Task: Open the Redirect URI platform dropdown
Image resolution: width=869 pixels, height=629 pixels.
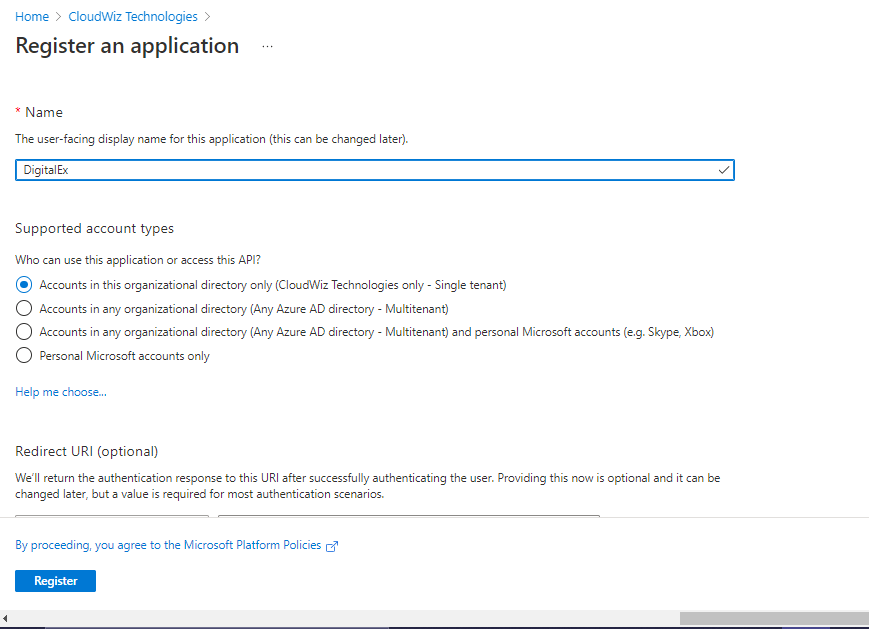Action: pos(112,516)
